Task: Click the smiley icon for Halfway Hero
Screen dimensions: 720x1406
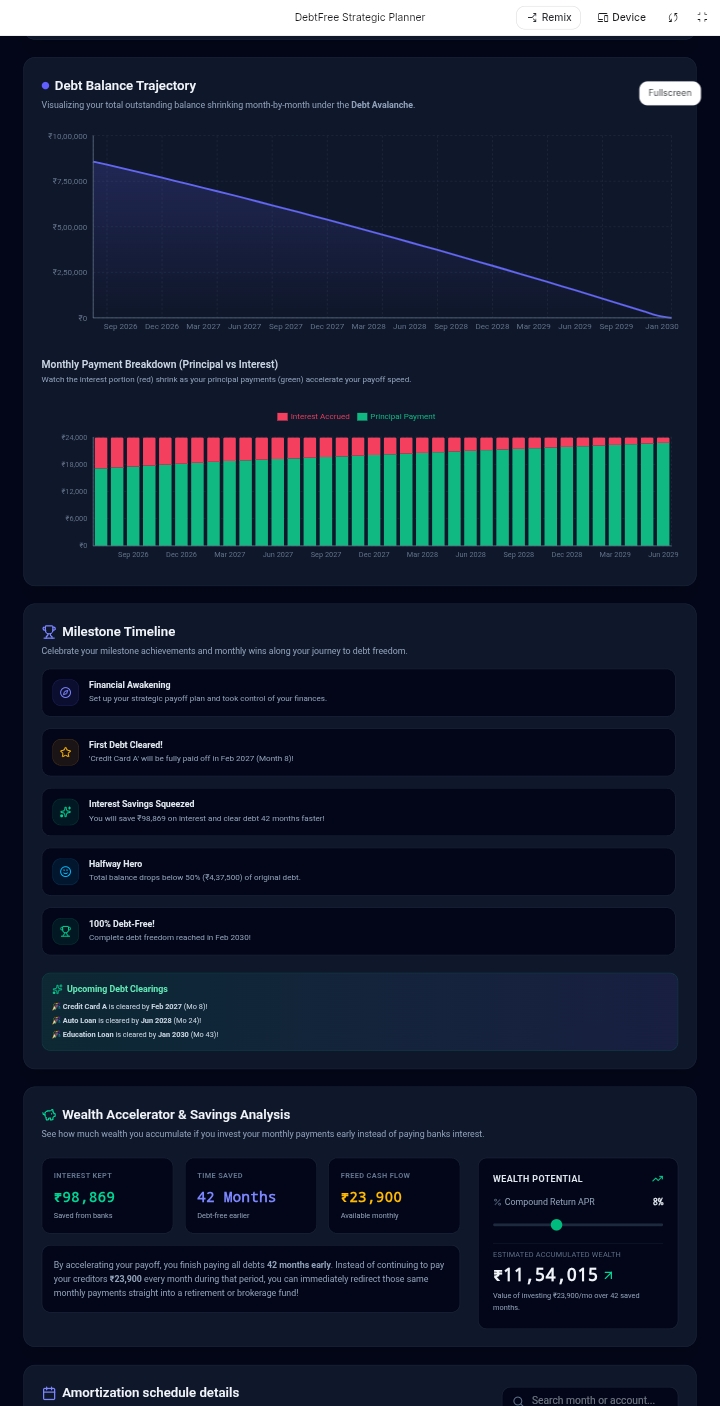Action: (x=66, y=871)
